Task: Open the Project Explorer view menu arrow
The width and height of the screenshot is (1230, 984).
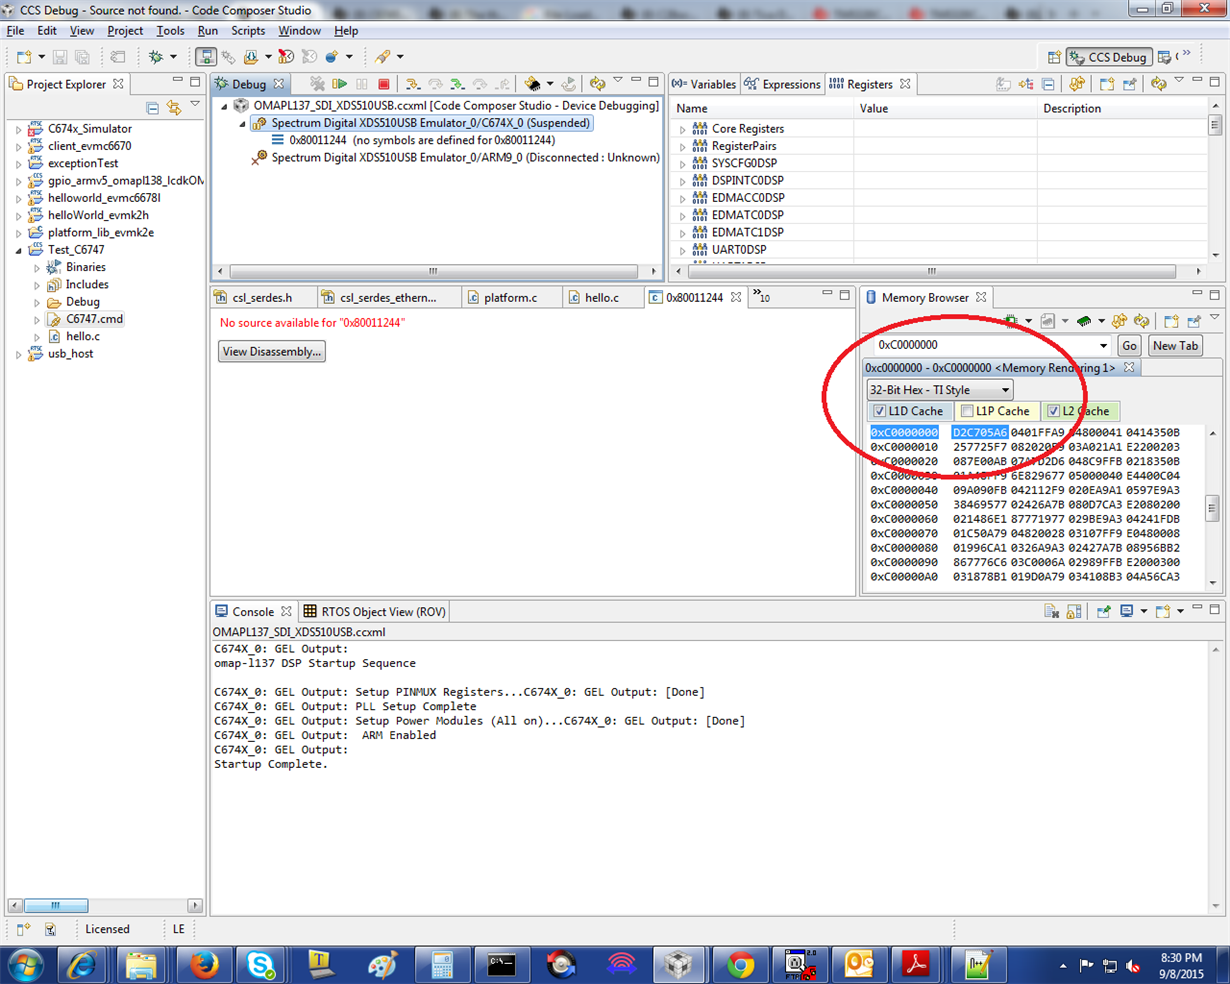Action: pyautogui.click(x=195, y=105)
